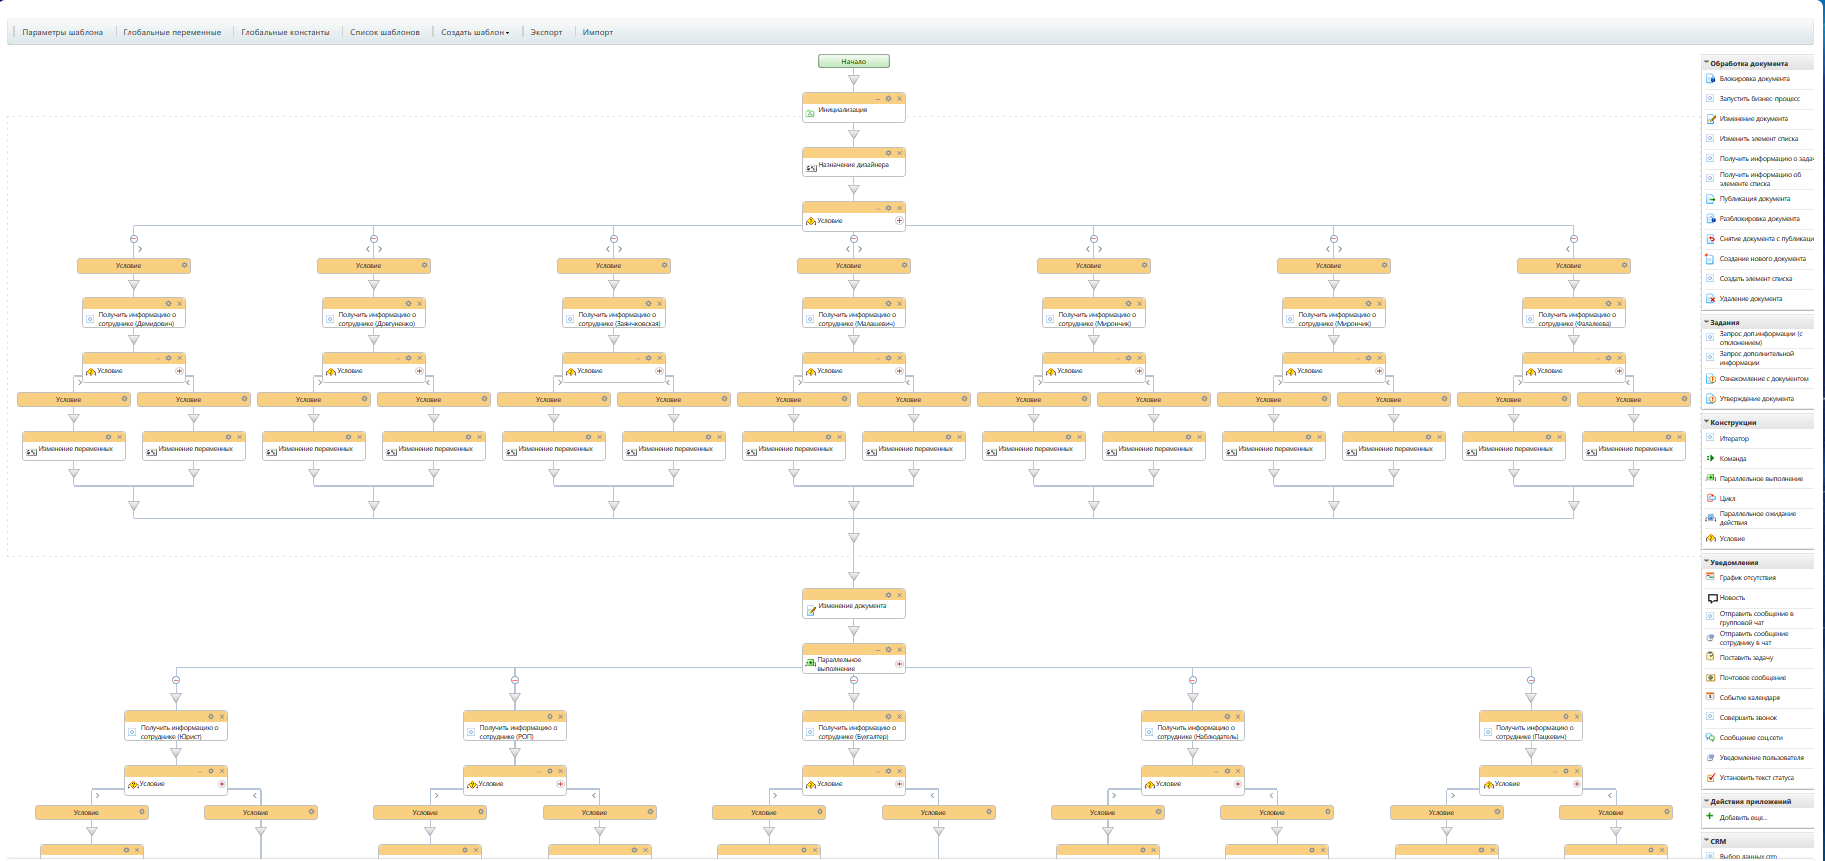Select the Итератор construction item
Screen dimensions: 1825x861
tap(1734, 439)
